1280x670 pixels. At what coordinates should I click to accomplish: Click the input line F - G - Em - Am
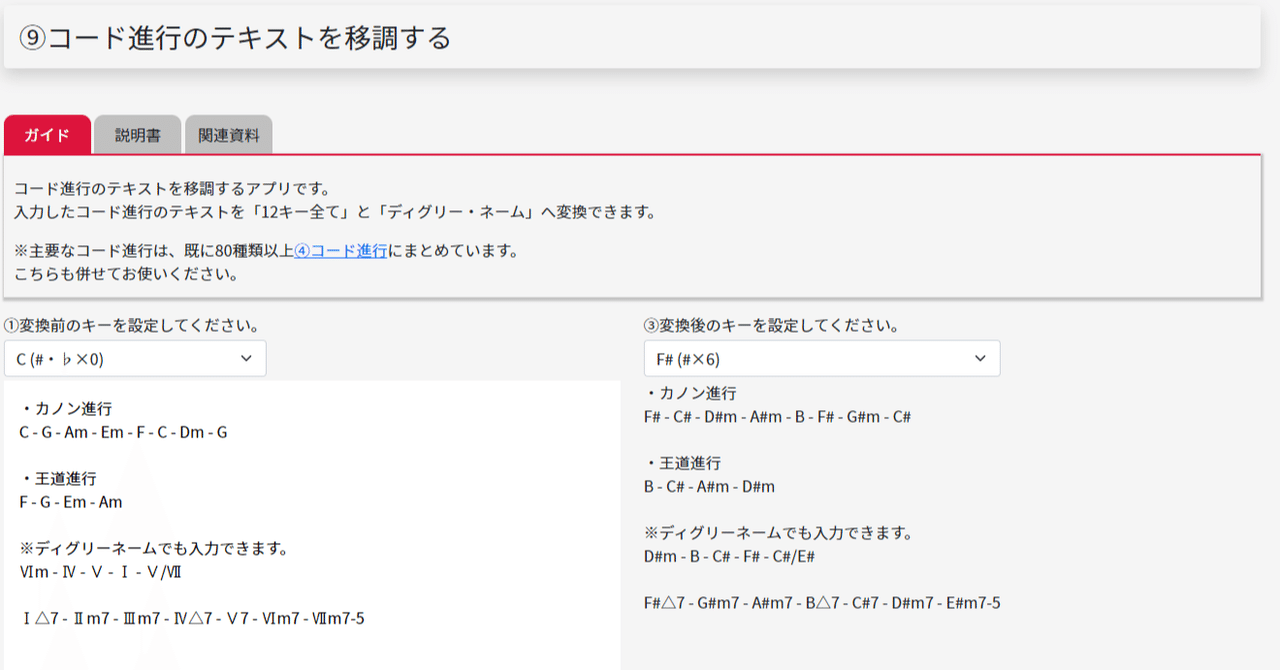point(71,502)
